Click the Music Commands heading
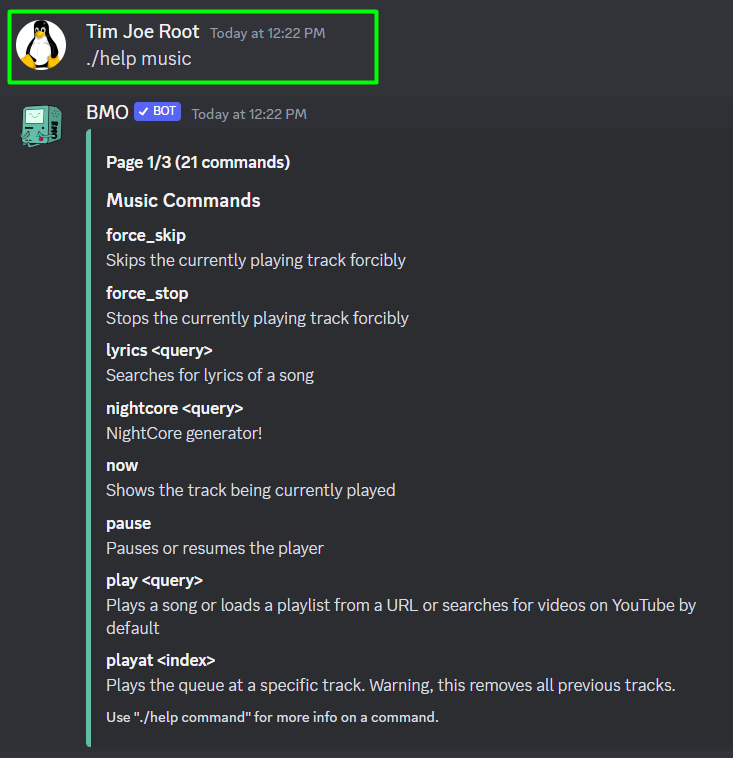The width and height of the screenshot is (733, 758). [183, 200]
